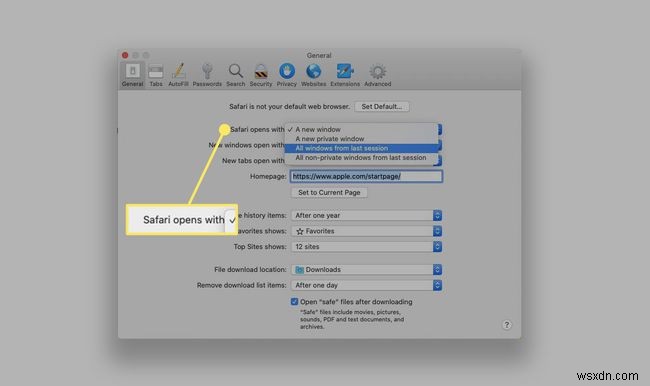This screenshot has width=650, height=386.
Task: Open the Tabs preferences pane
Action: coord(156,75)
